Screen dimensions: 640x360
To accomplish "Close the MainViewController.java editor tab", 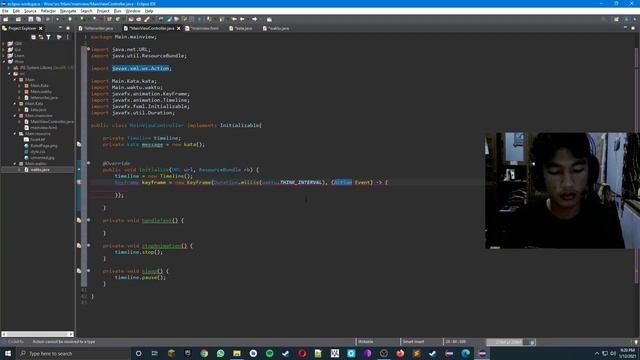I will pos(179,28).
